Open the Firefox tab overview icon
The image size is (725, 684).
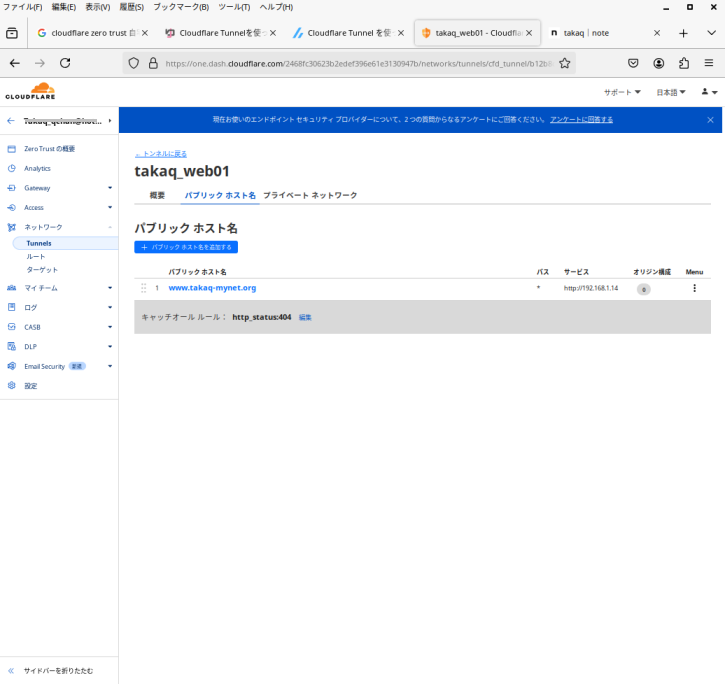point(12,33)
